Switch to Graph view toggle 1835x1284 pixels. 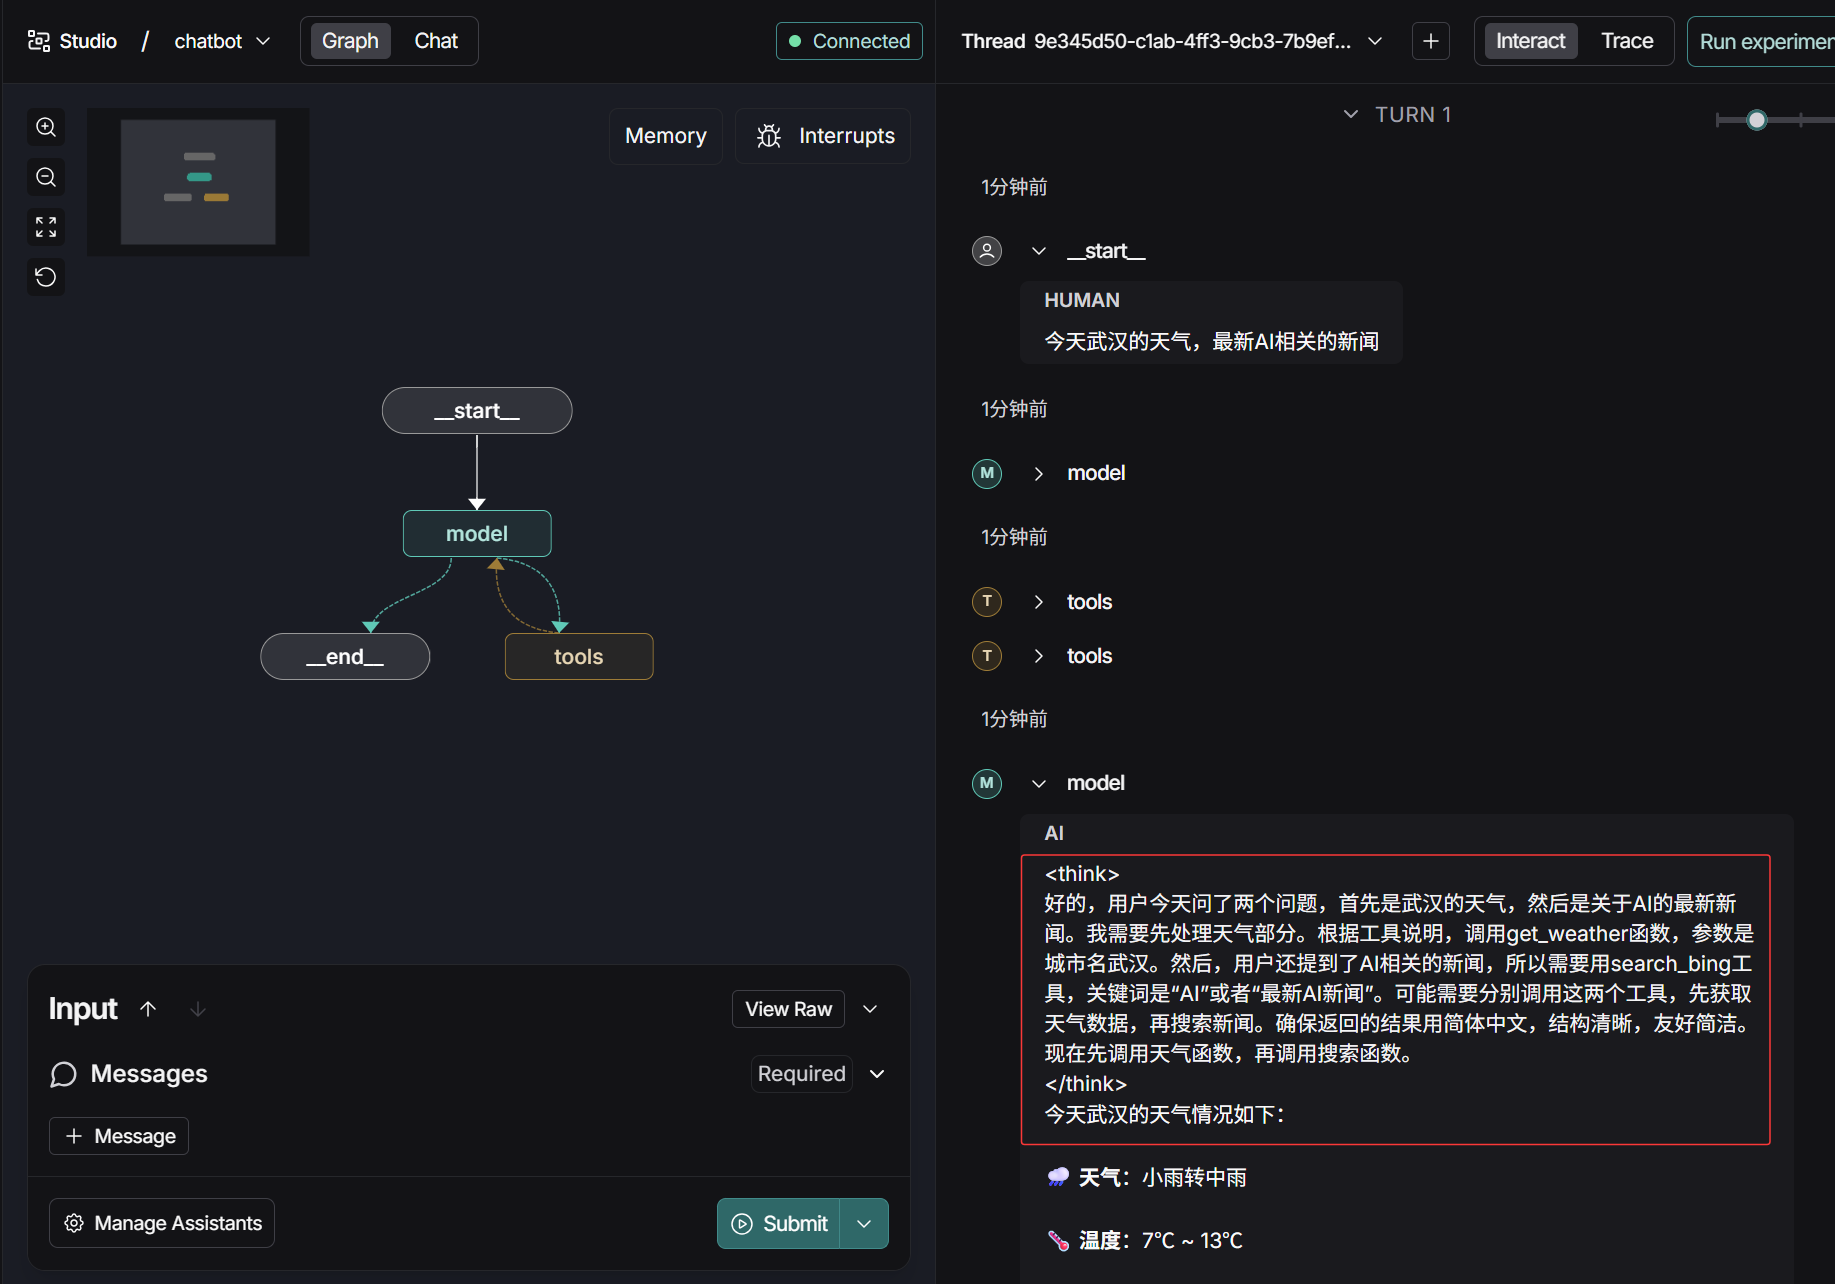350,41
